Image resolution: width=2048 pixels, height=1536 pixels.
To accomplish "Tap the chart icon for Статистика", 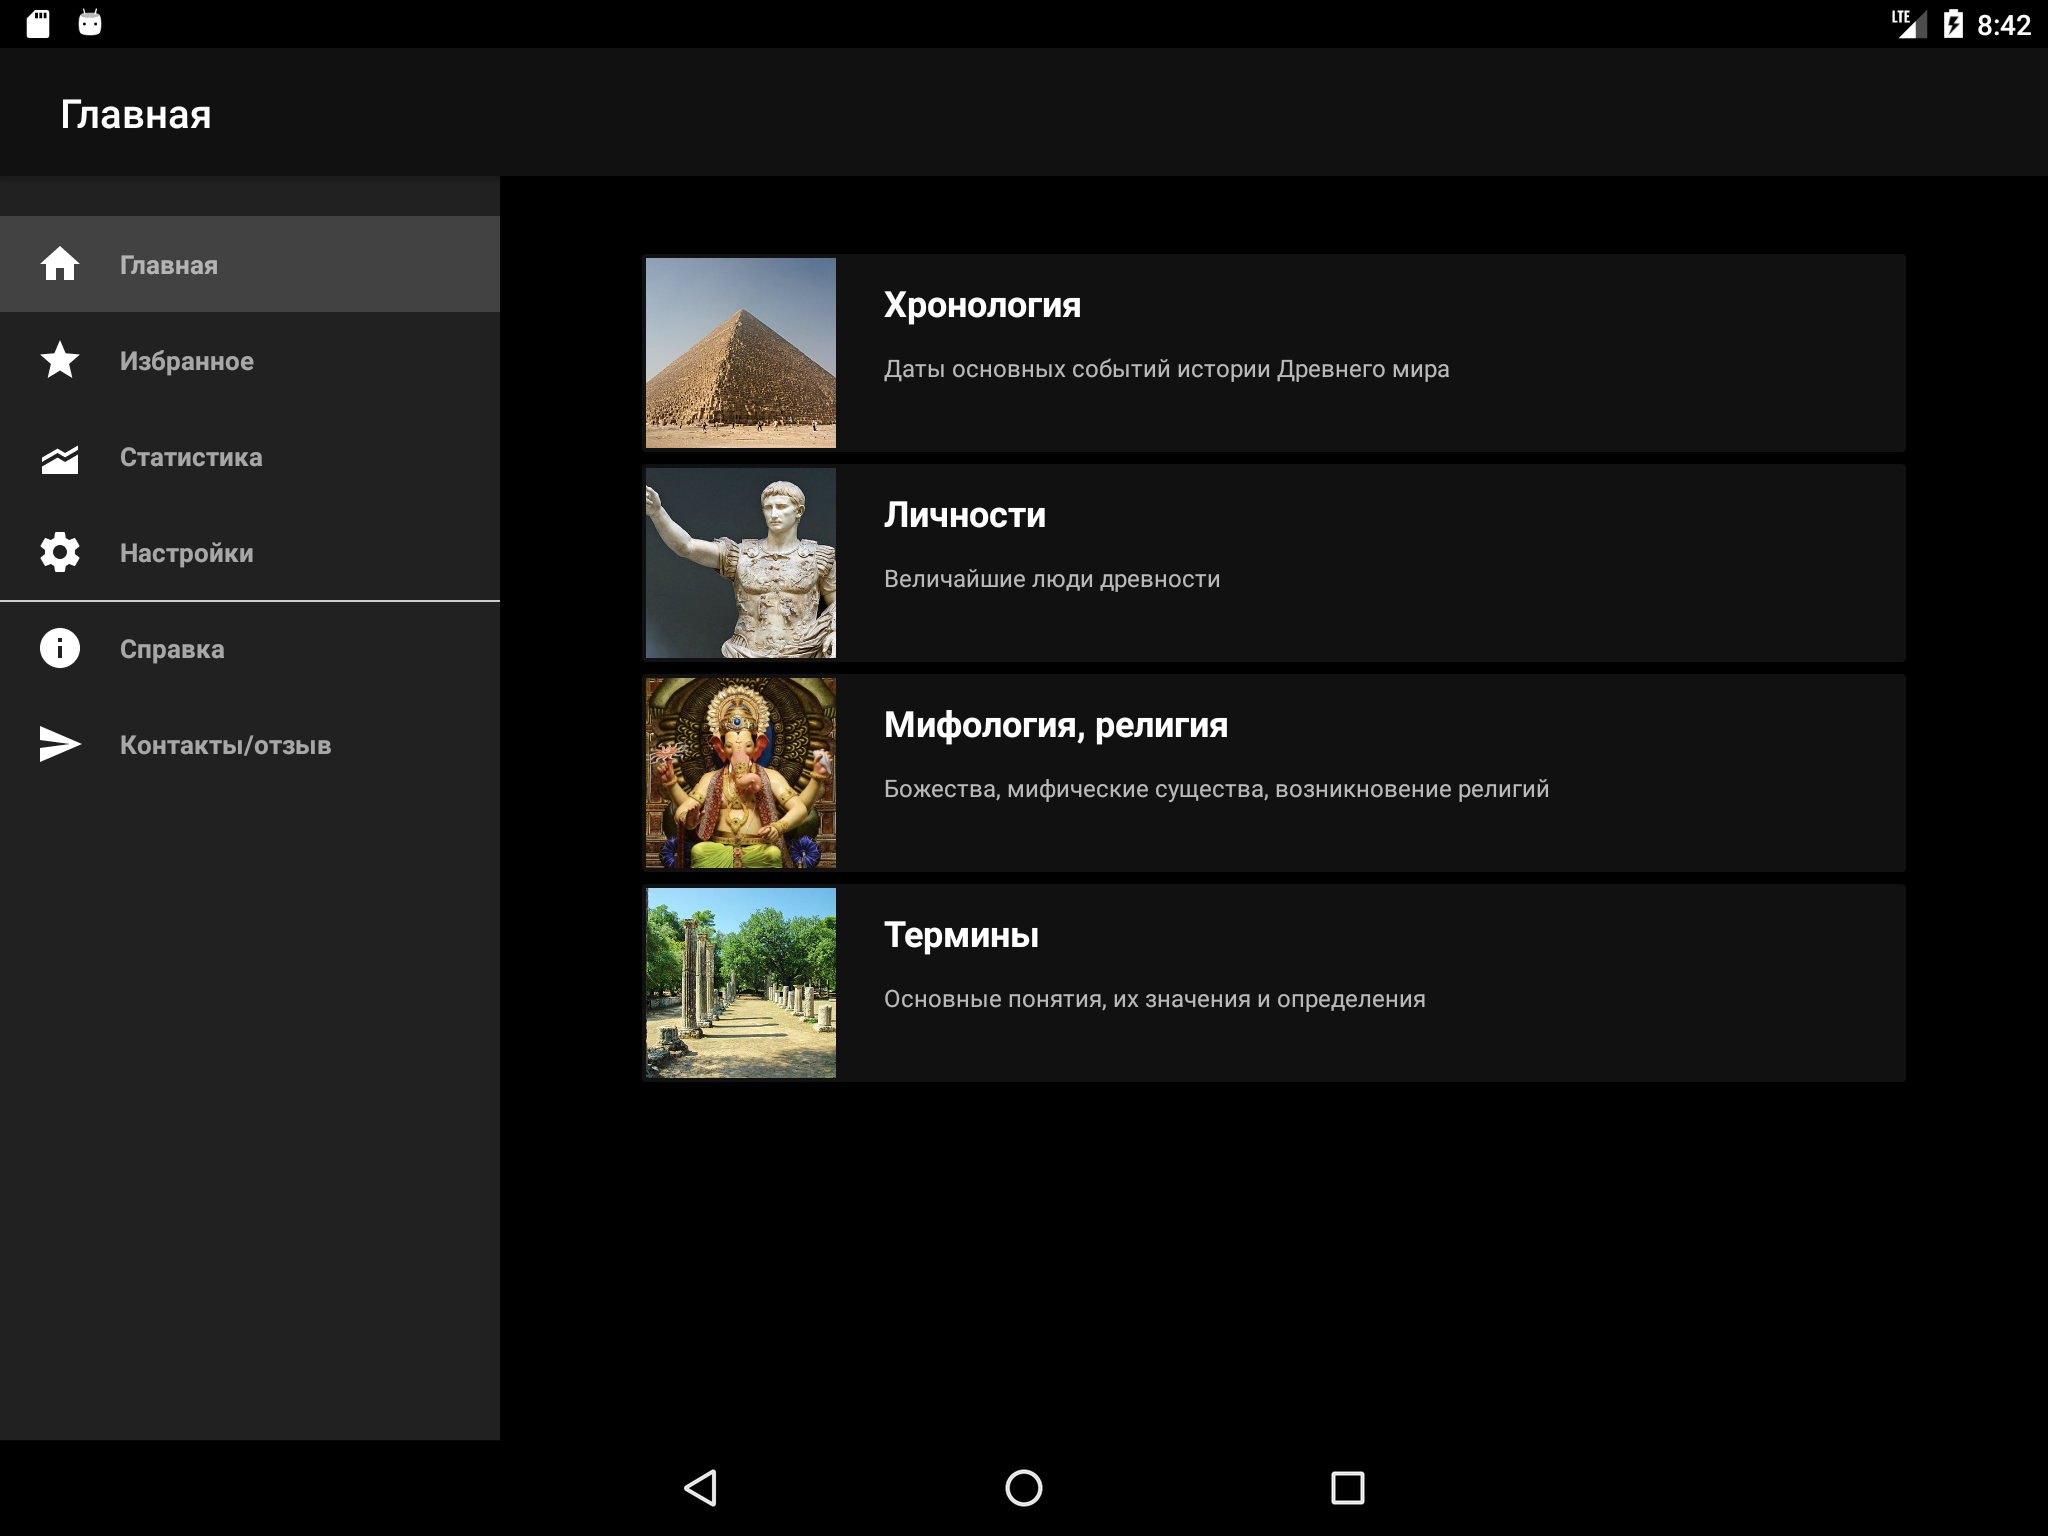I will (x=60, y=458).
